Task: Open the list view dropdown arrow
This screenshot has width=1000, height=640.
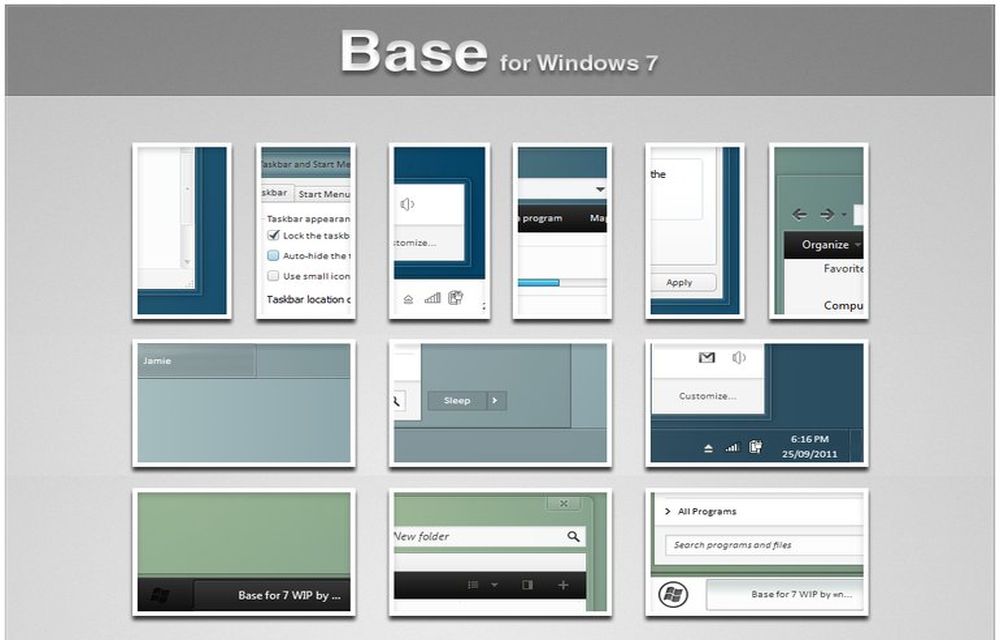Action: pyautogui.click(x=494, y=584)
